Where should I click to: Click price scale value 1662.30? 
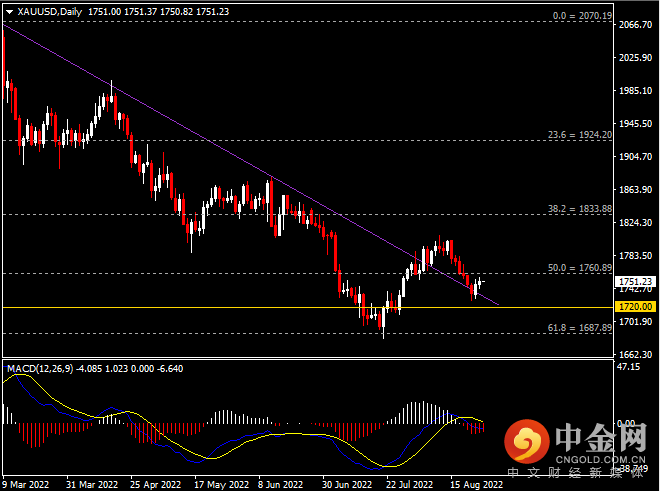pyautogui.click(x=635, y=354)
